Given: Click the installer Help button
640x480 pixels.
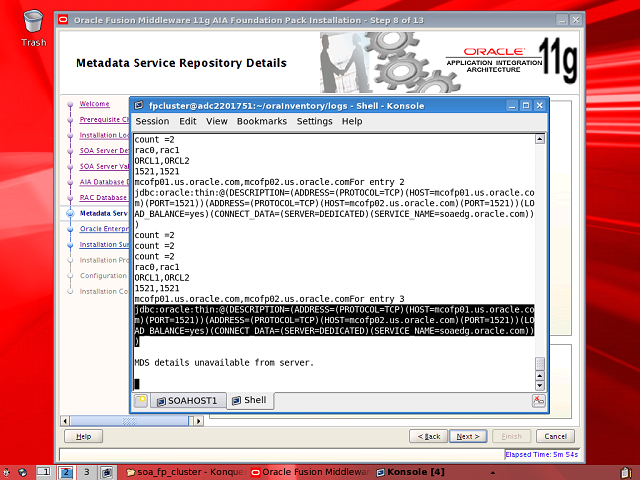Looking at the screenshot, I should point(83,436).
